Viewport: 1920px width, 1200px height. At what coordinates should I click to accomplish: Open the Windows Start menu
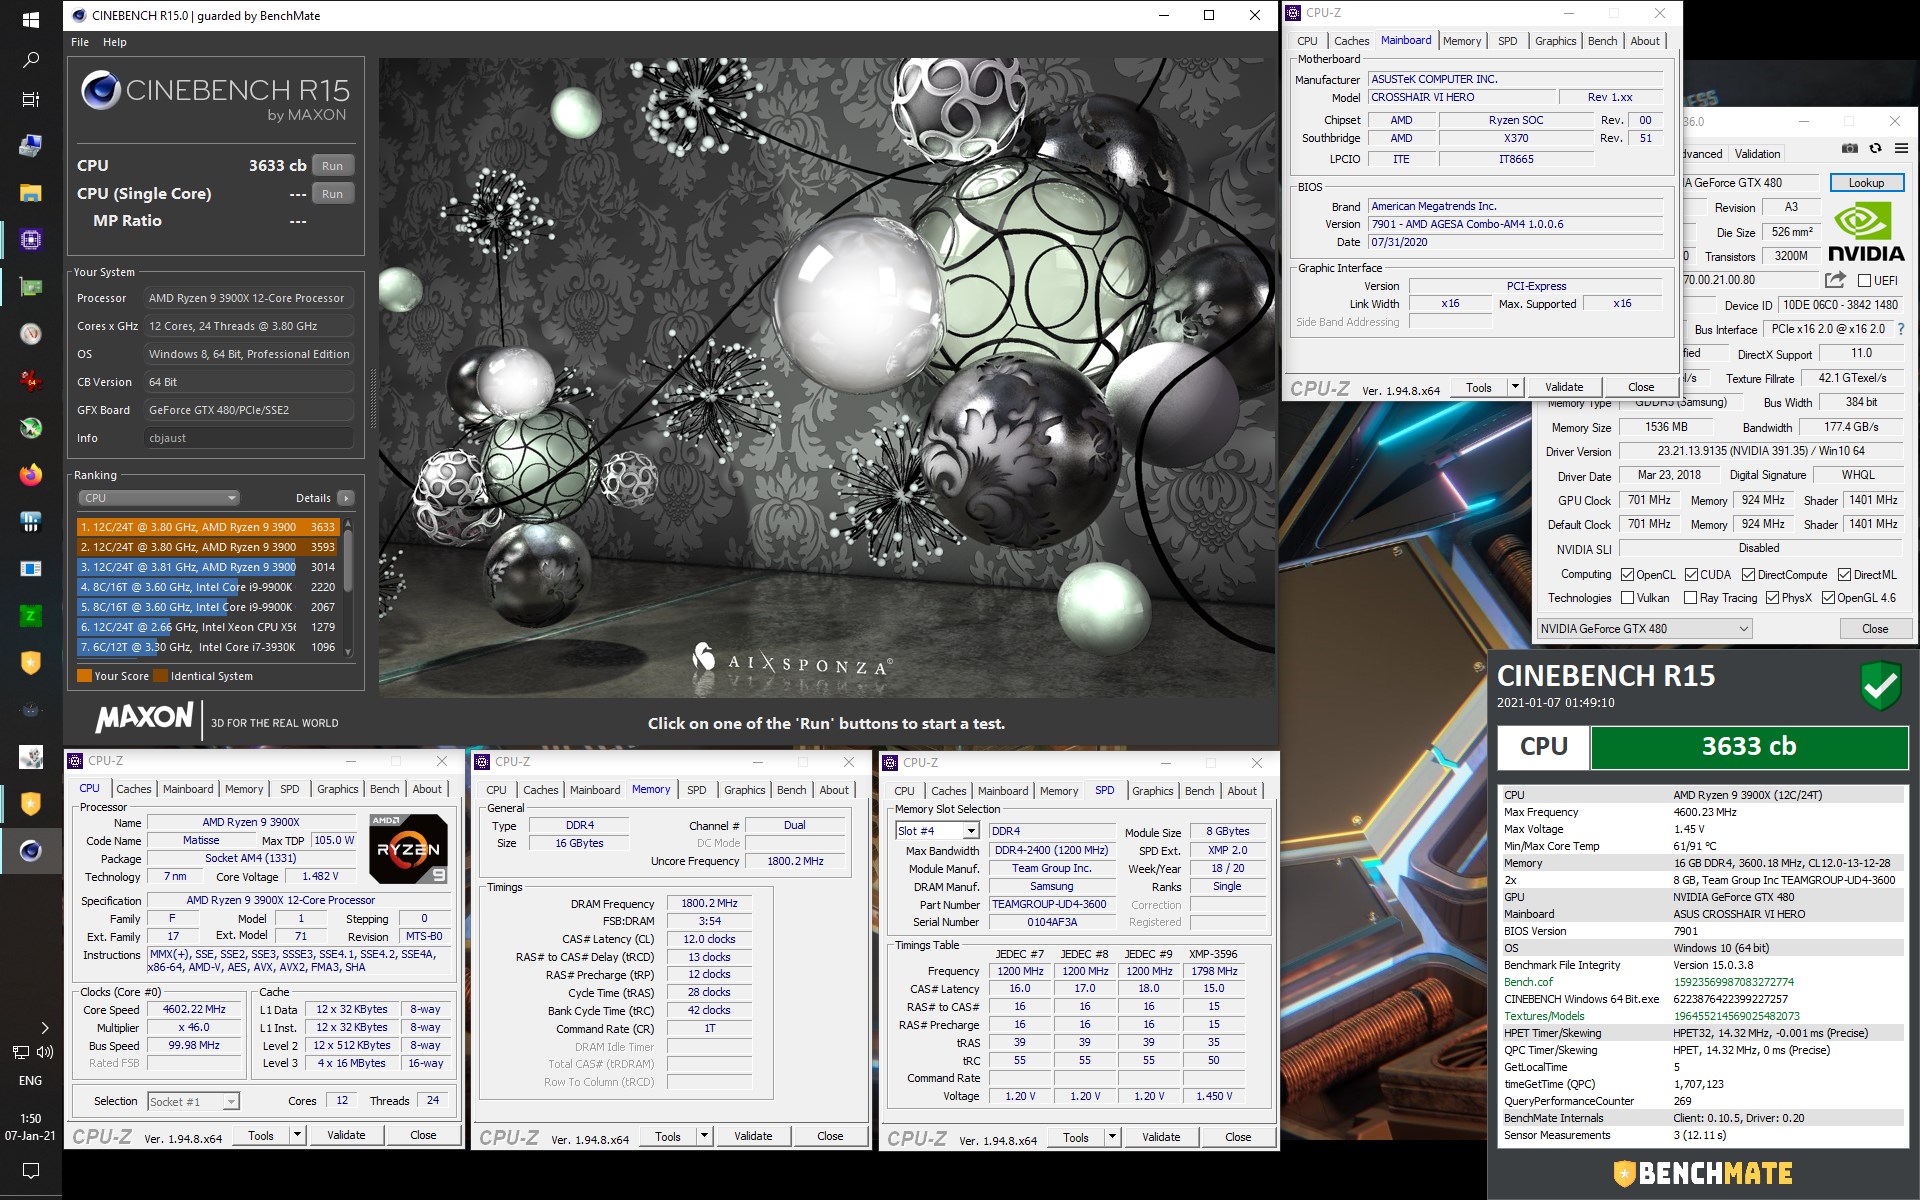pos(30,18)
